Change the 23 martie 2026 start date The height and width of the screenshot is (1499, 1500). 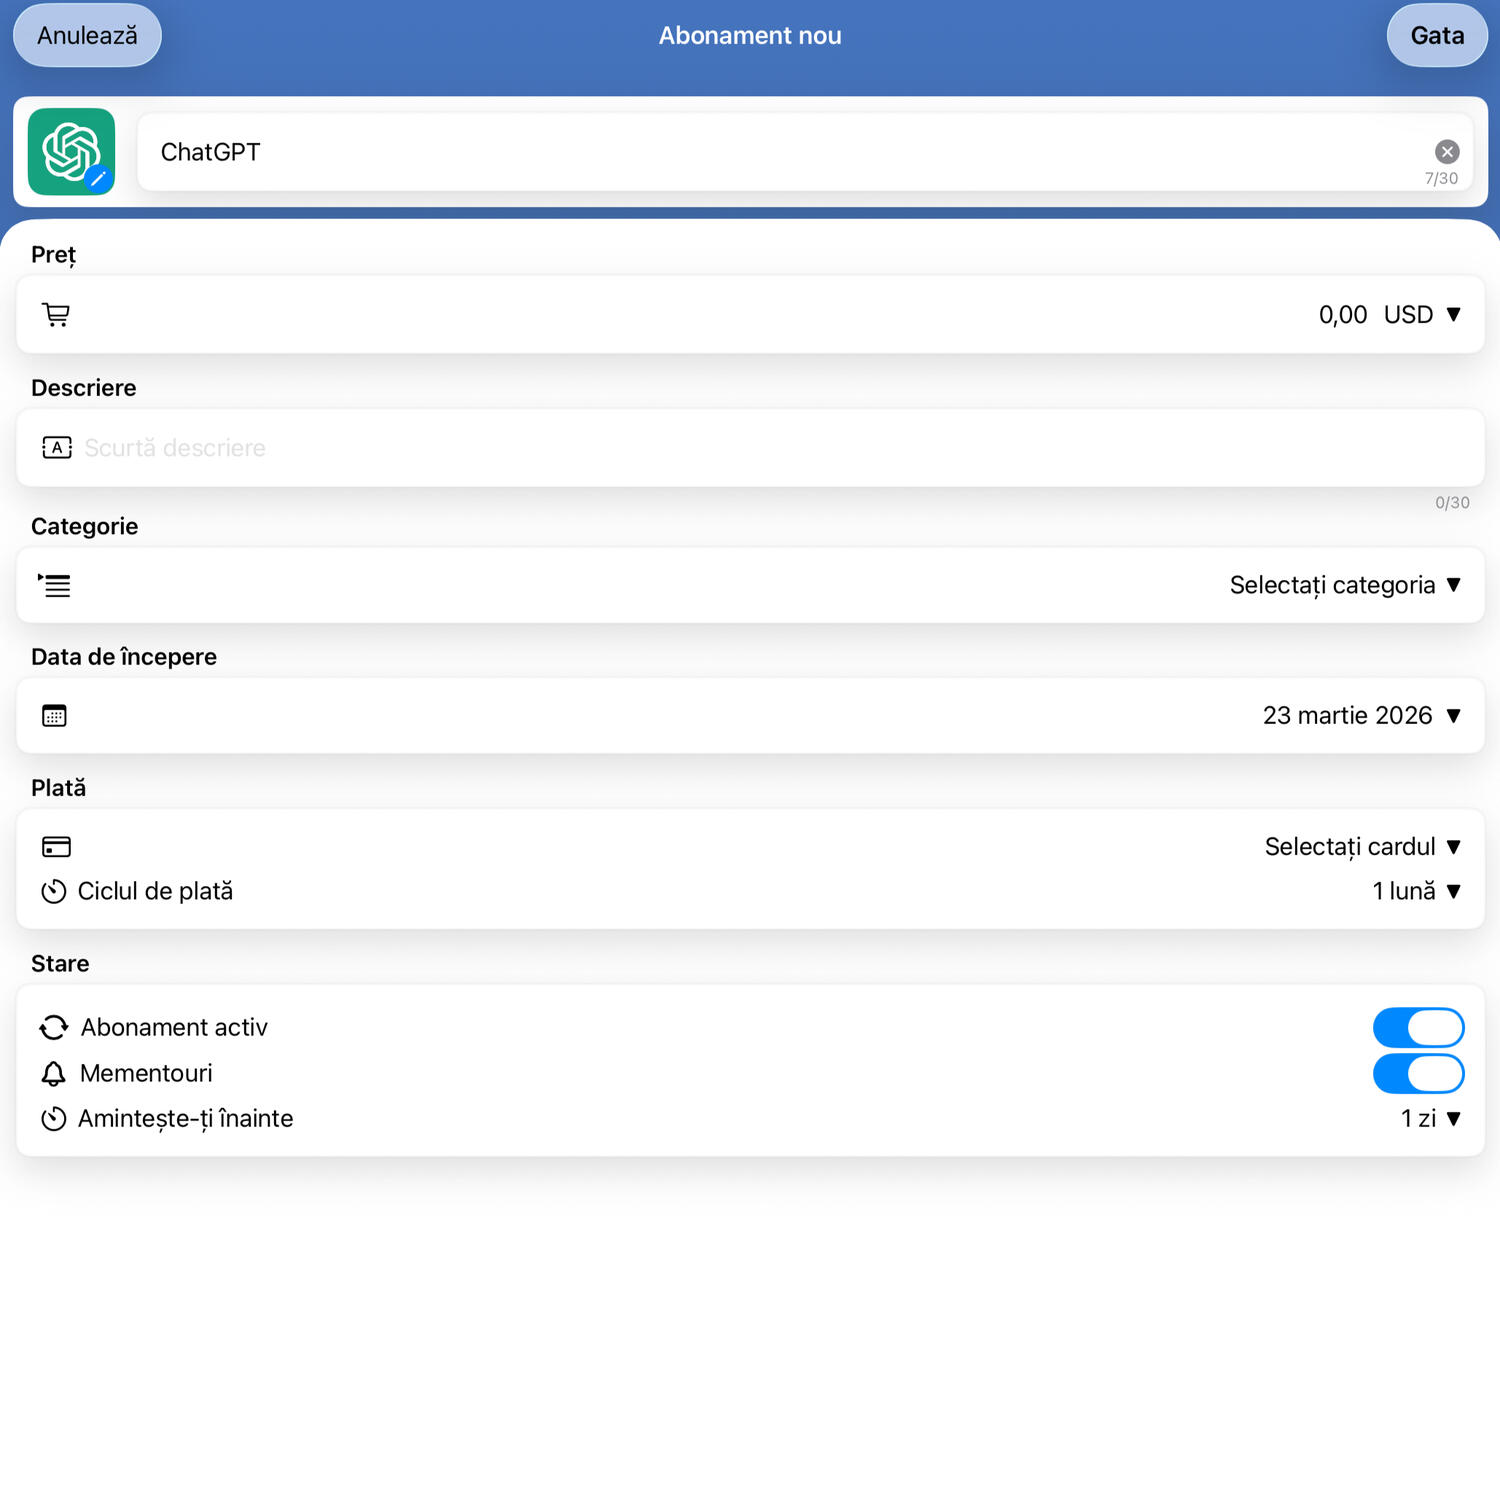point(1360,716)
